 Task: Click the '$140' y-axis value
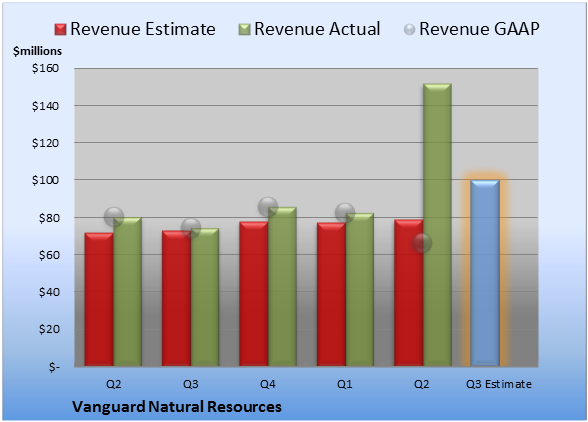[45, 106]
